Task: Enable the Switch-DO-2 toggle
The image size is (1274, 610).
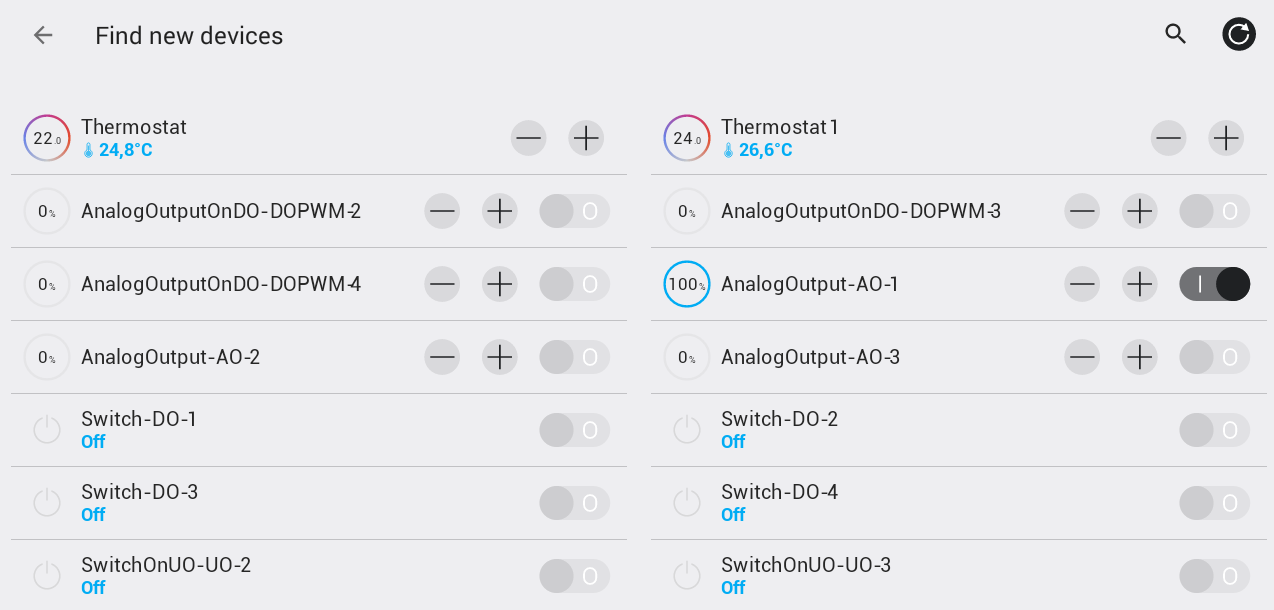Action: click(x=1214, y=430)
